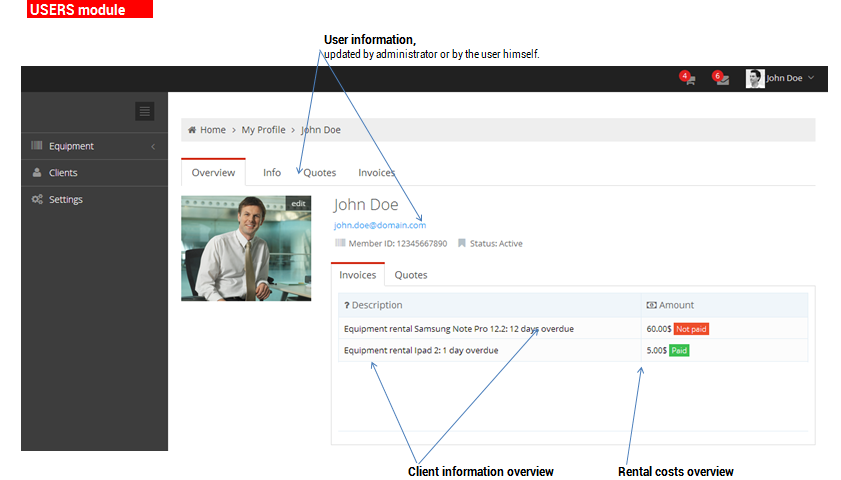
Task: Click the Status bookmark flag icon
Action: point(462,243)
